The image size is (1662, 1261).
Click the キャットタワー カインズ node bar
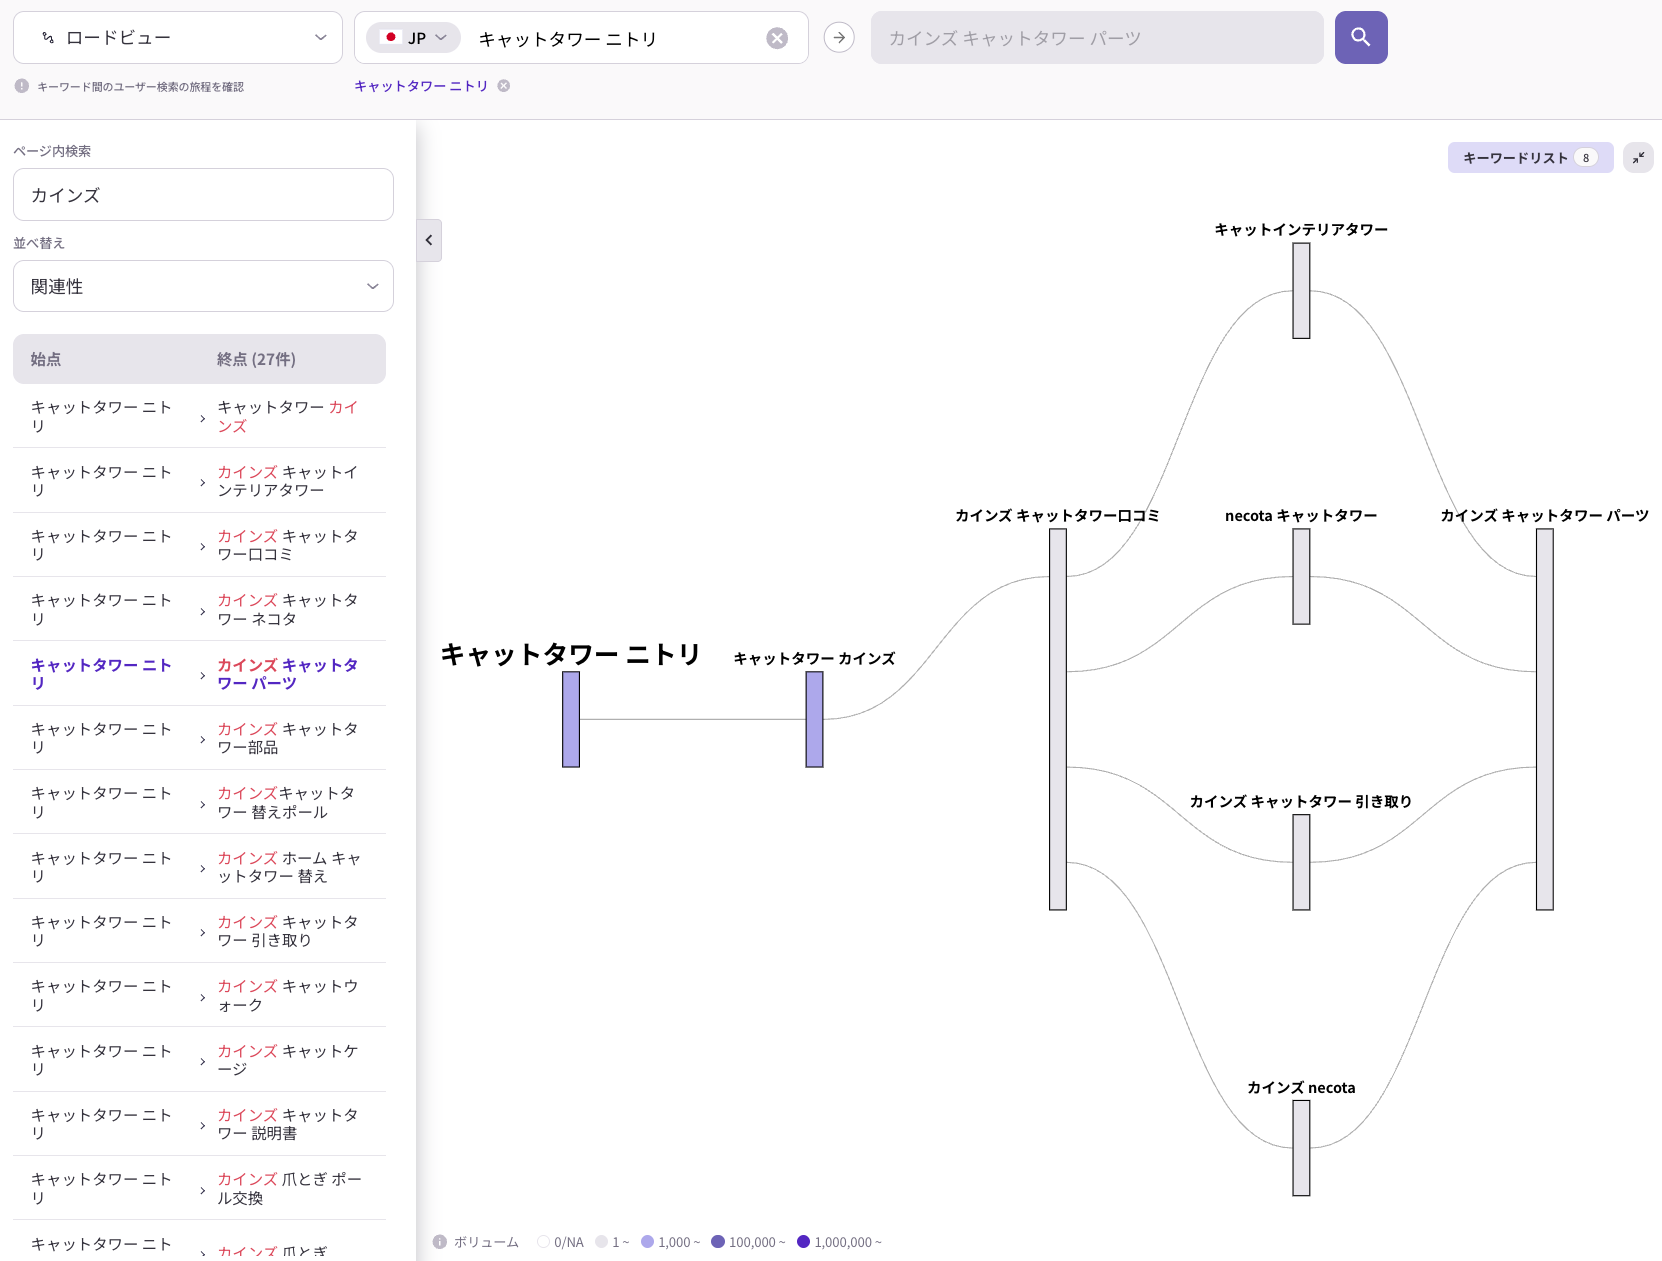pos(814,719)
